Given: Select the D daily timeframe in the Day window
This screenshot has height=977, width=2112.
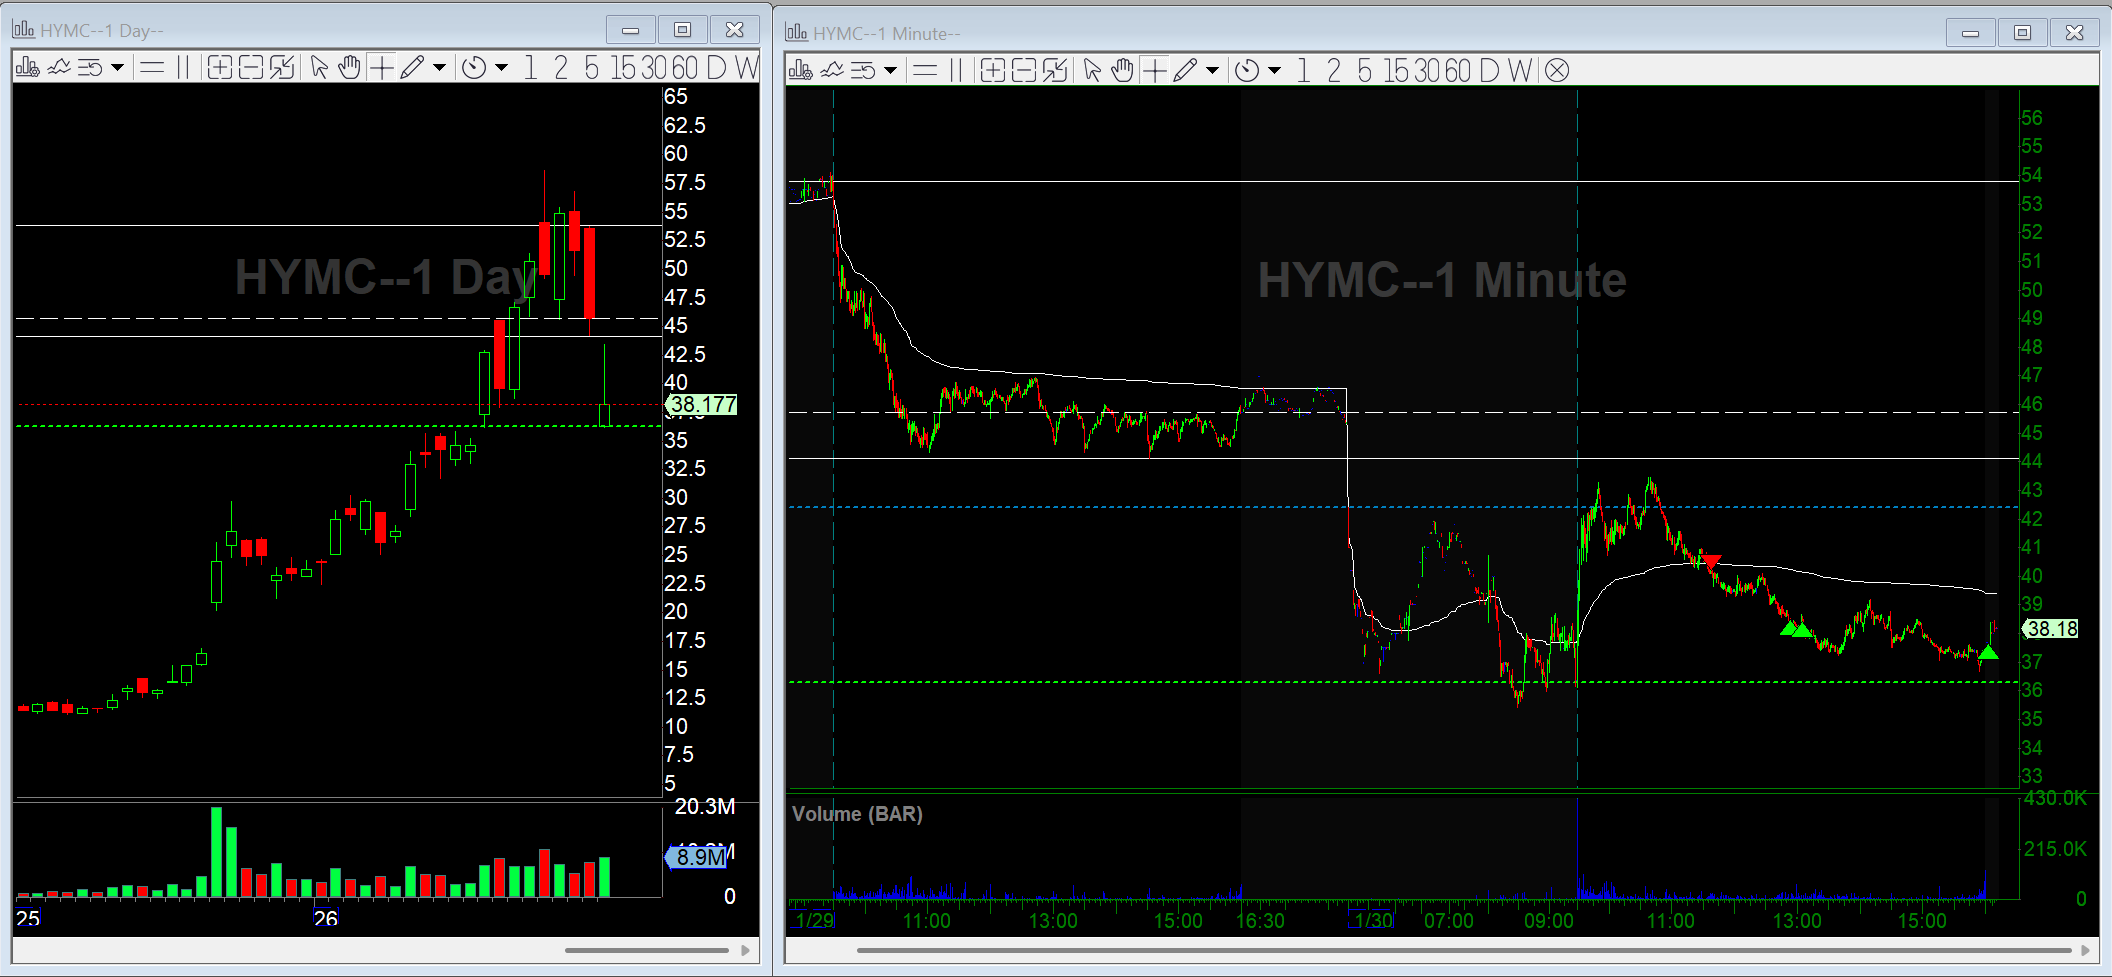Looking at the screenshot, I should click(716, 68).
